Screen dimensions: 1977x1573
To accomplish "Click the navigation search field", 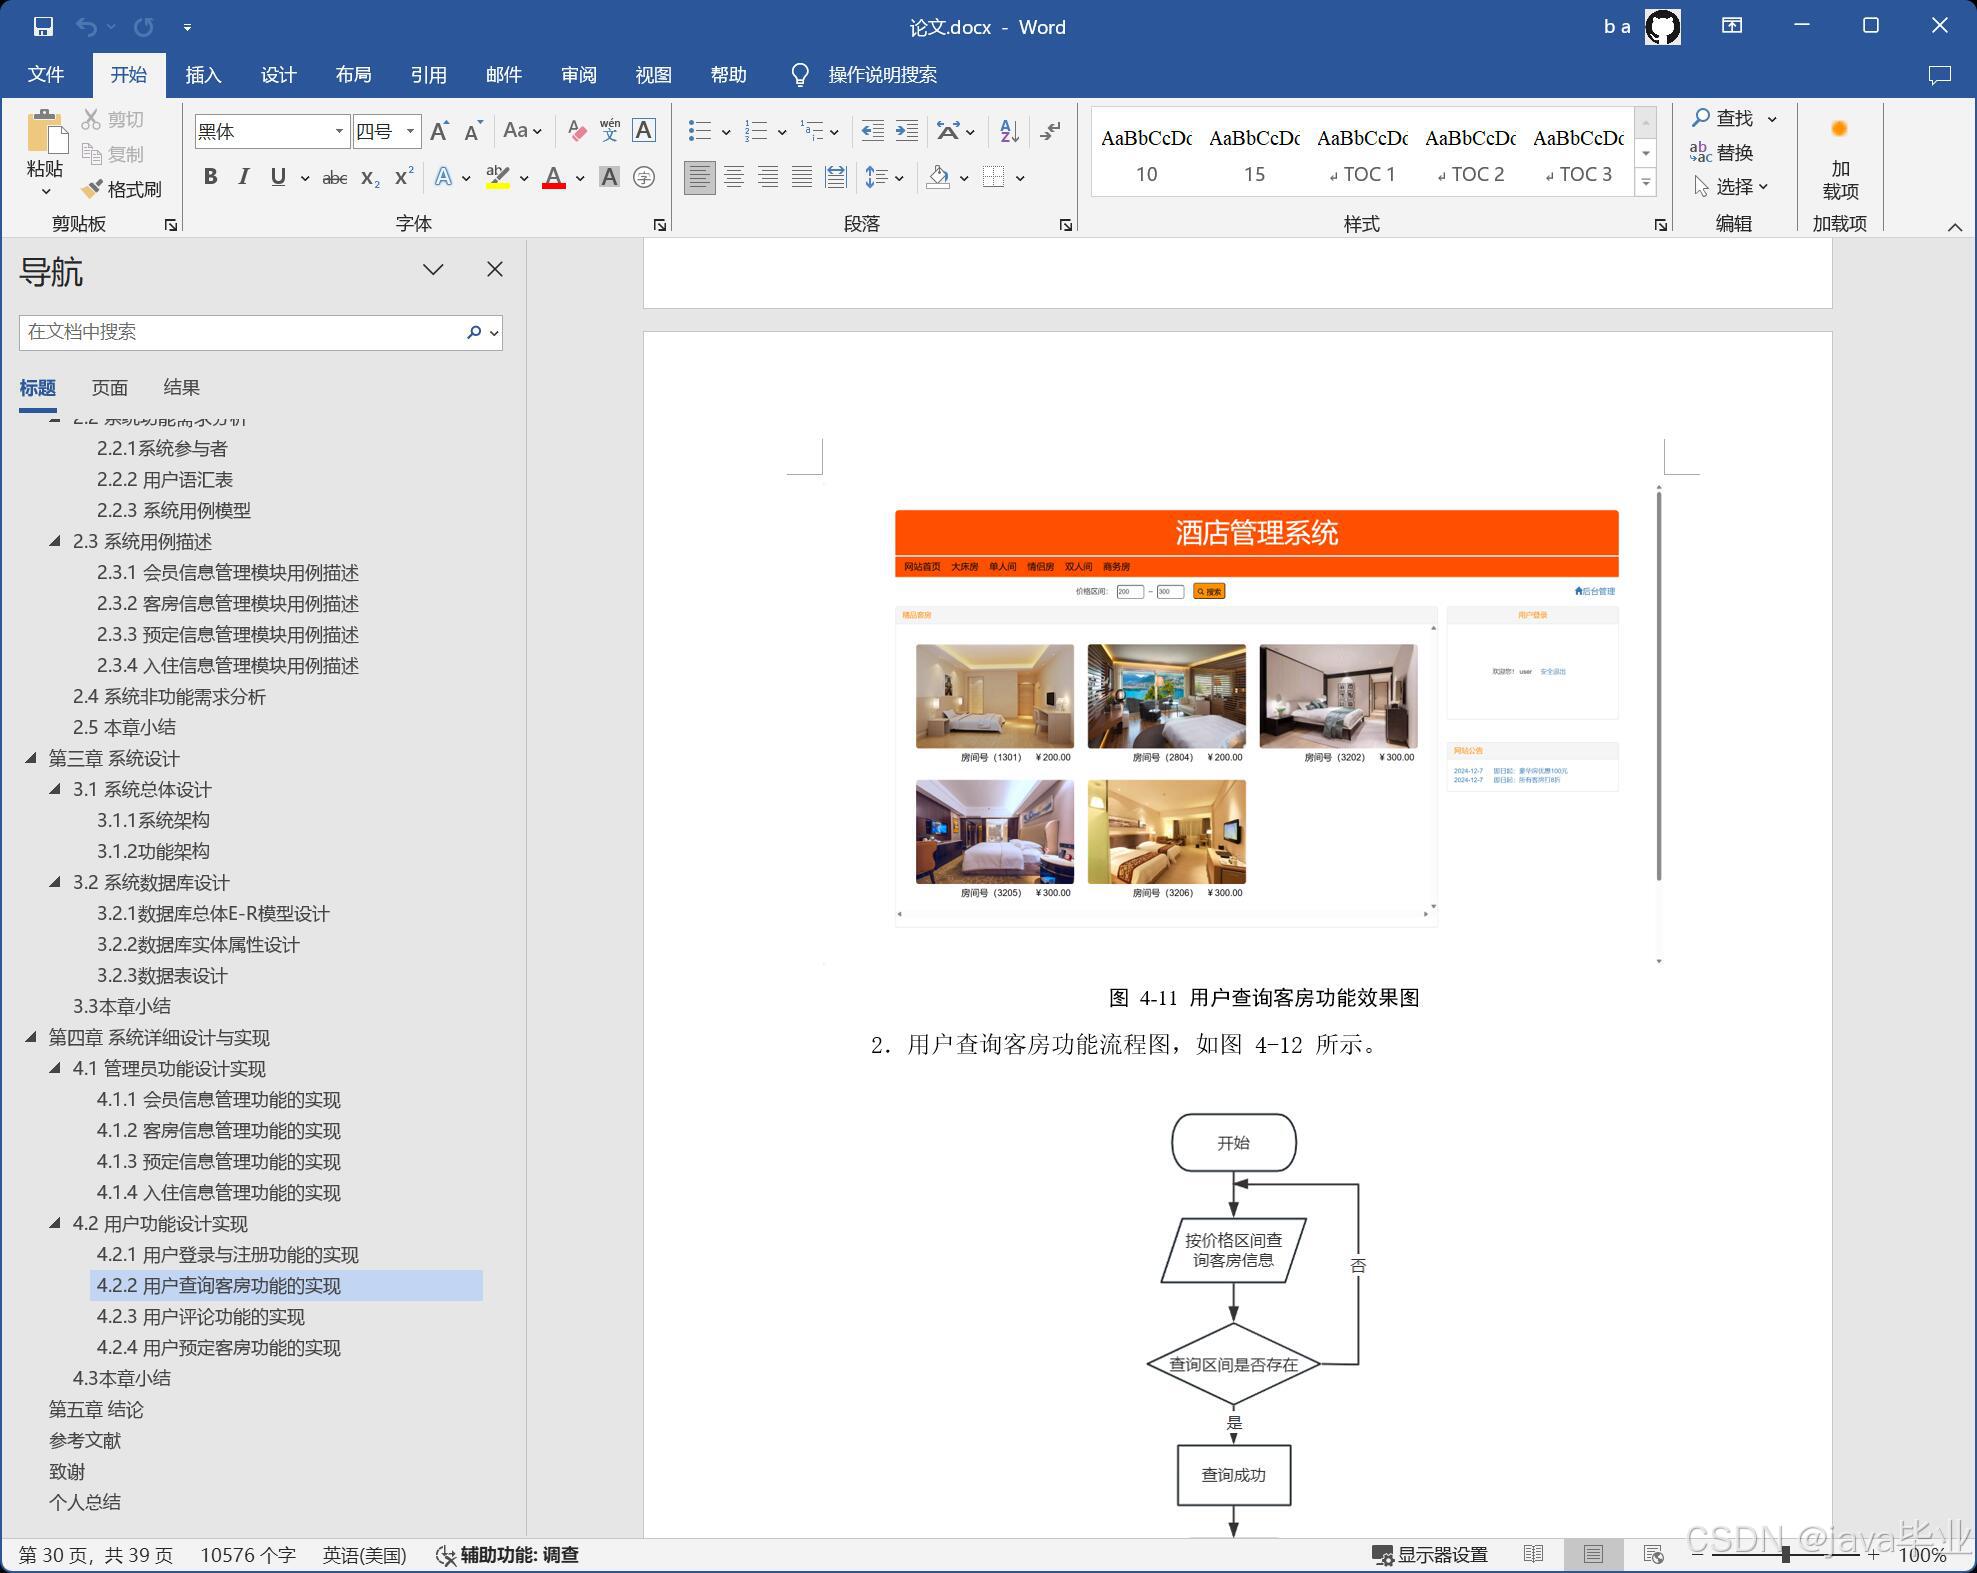I will tap(240, 333).
